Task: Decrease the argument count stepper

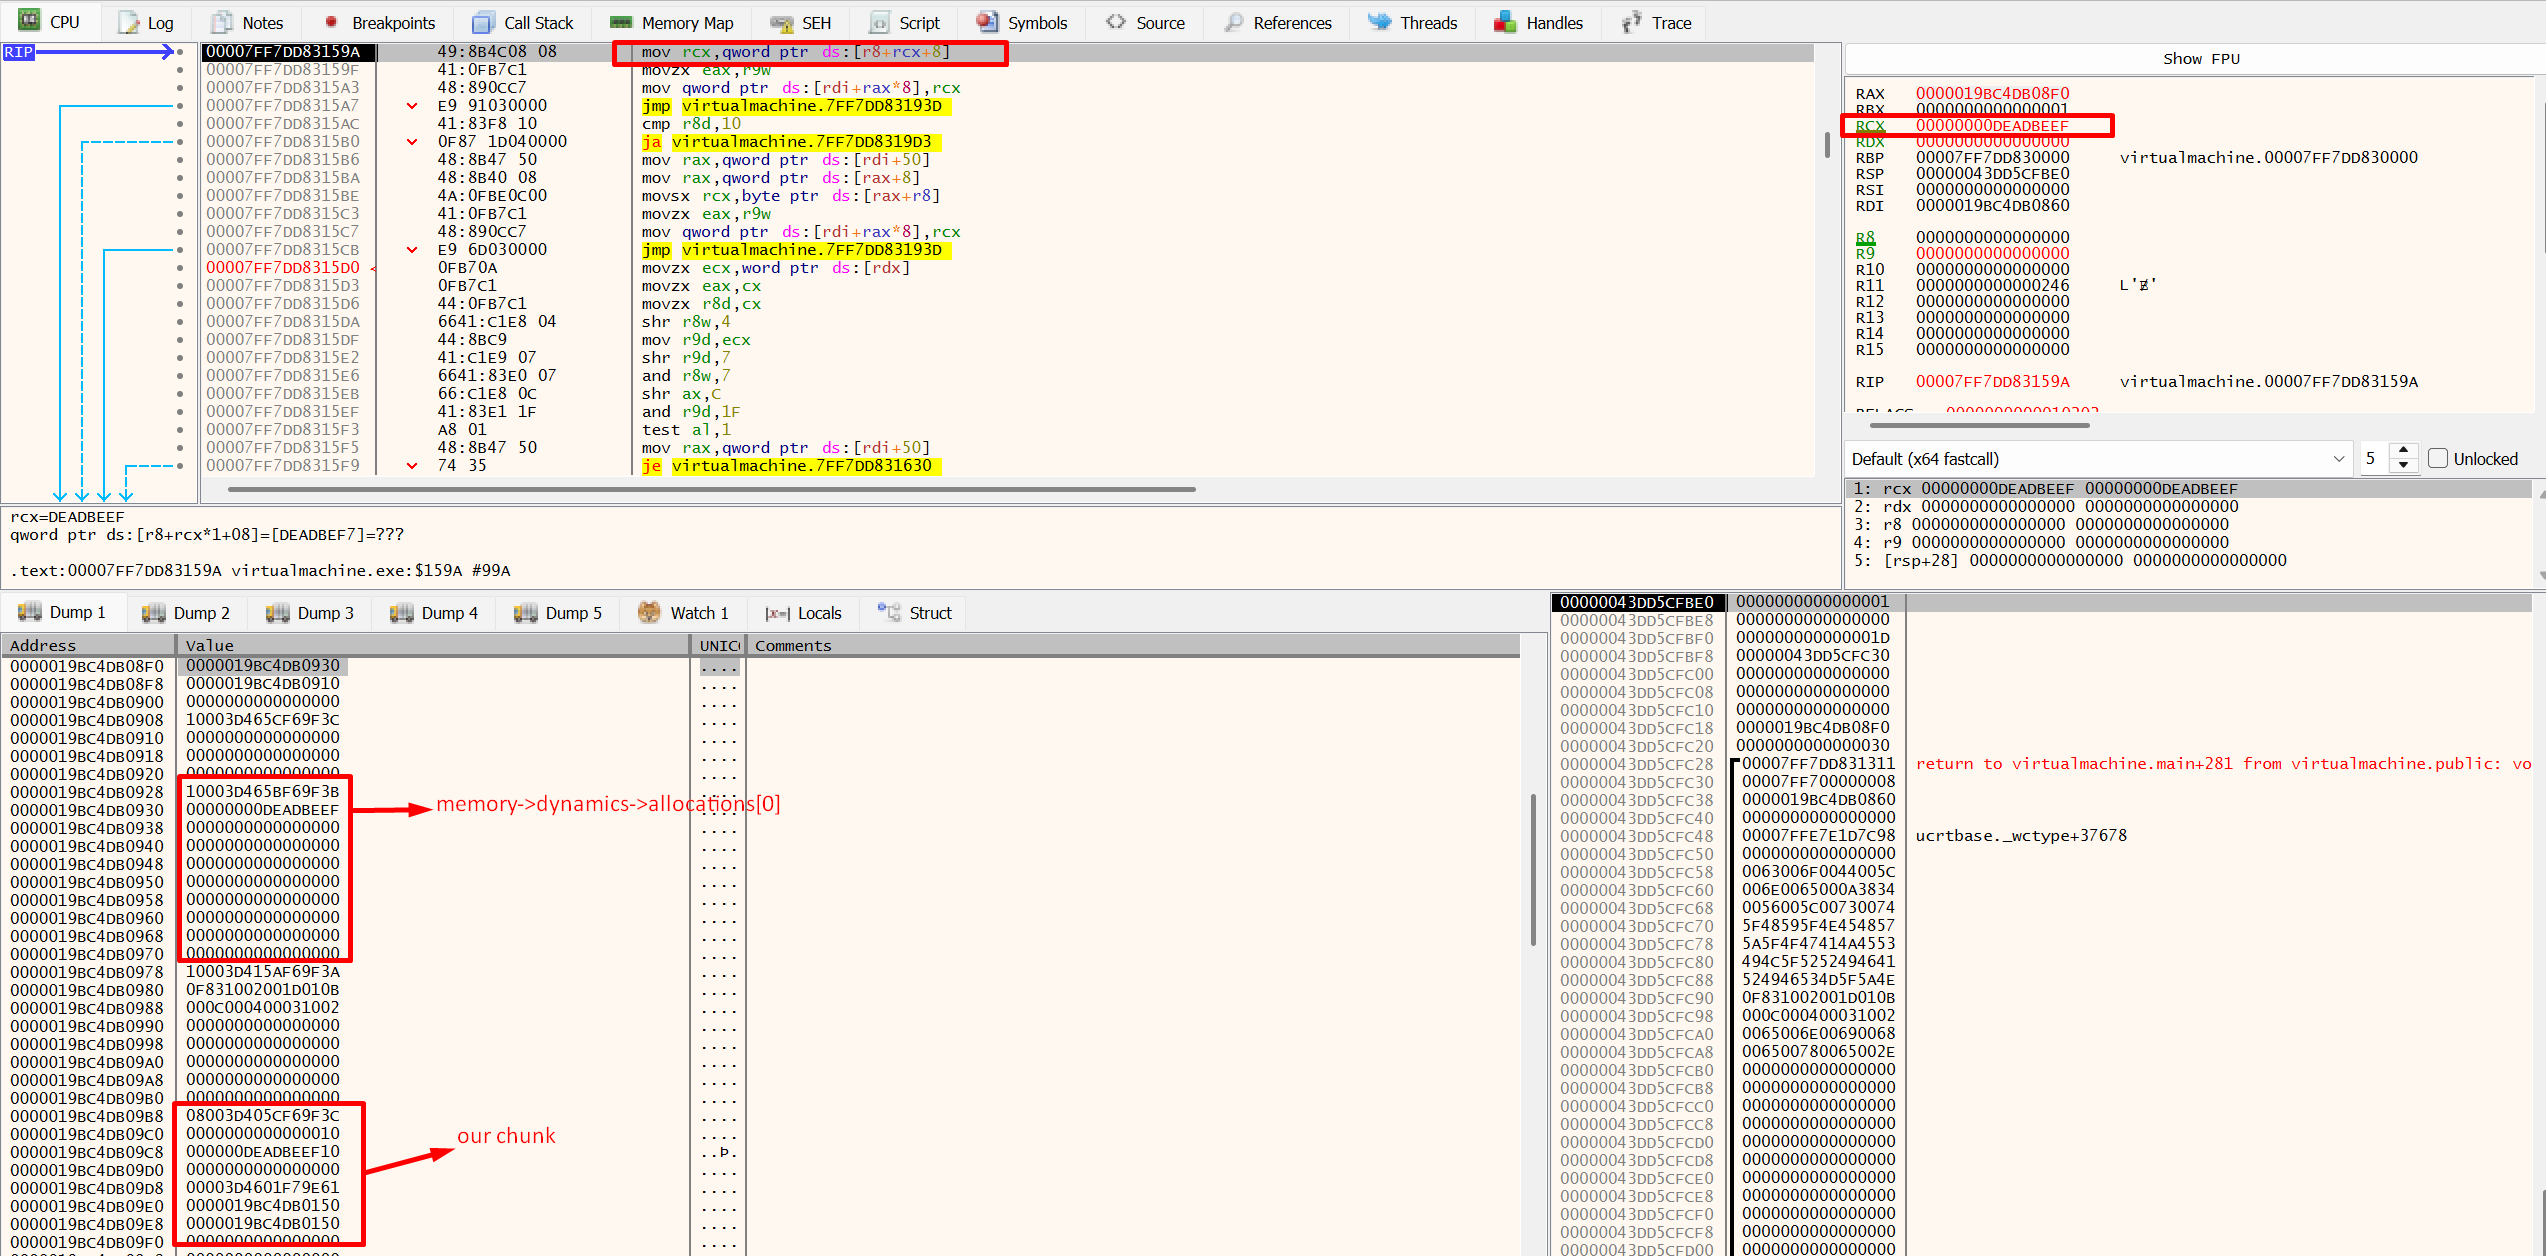Action: [x=2404, y=466]
